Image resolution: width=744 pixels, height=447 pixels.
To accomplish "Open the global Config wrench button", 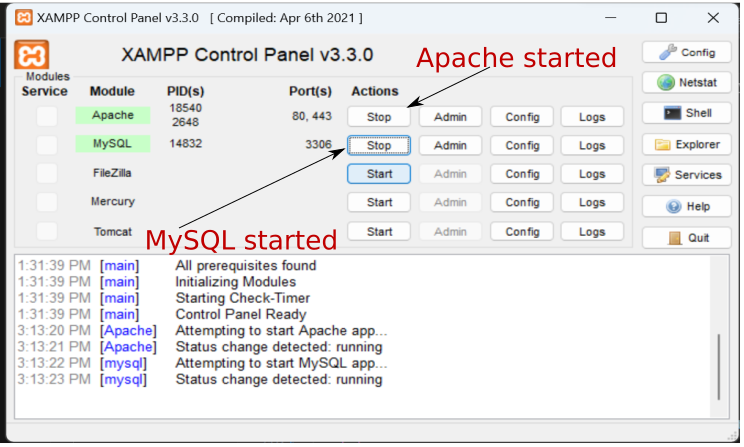I will [687, 52].
